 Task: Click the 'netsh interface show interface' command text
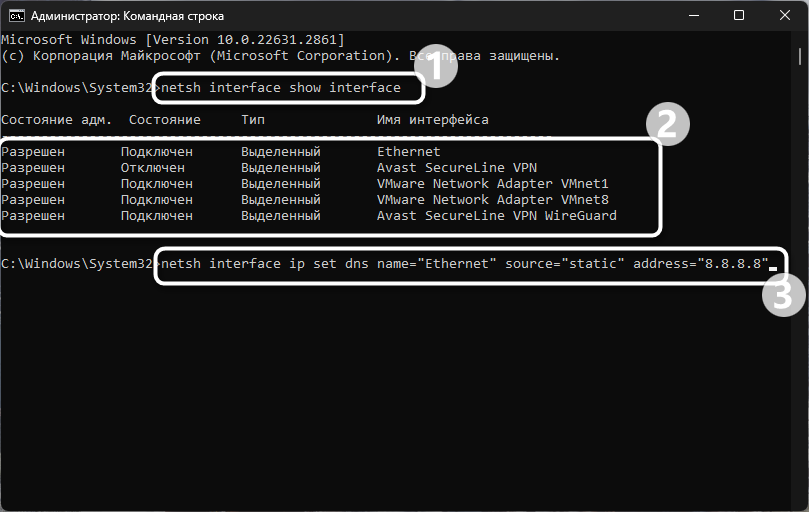coord(281,88)
